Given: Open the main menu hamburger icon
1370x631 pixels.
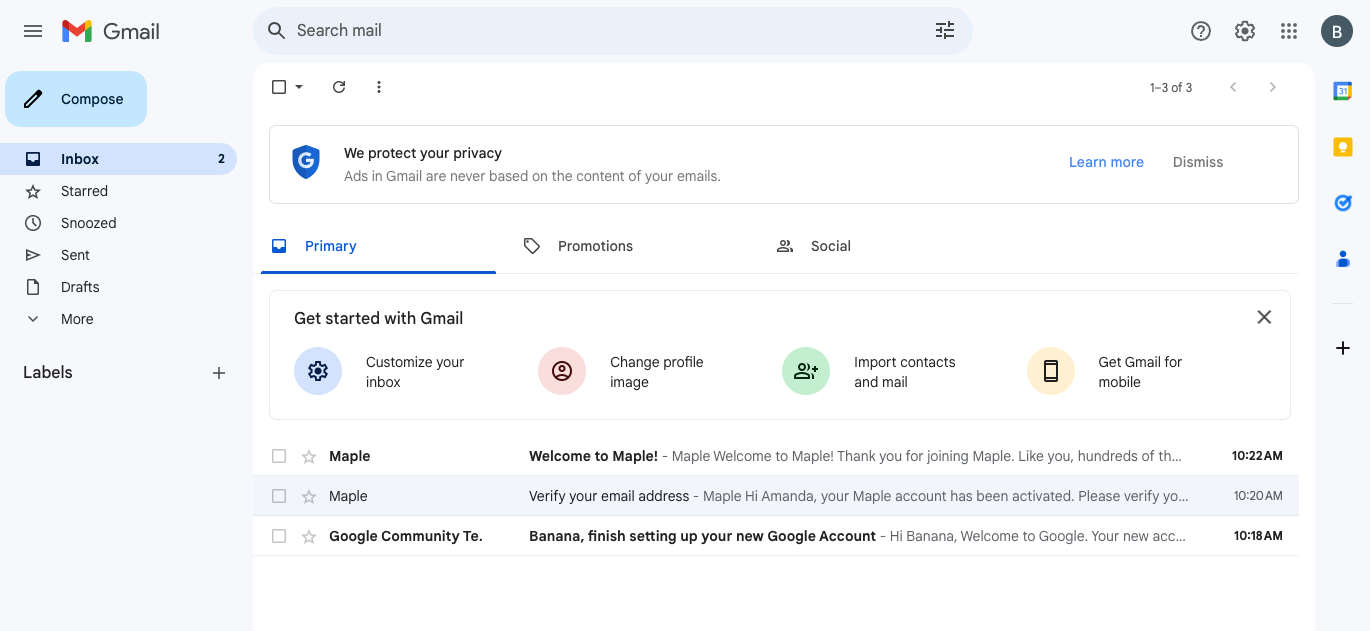Looking at the screenshot, I should 33,31.
